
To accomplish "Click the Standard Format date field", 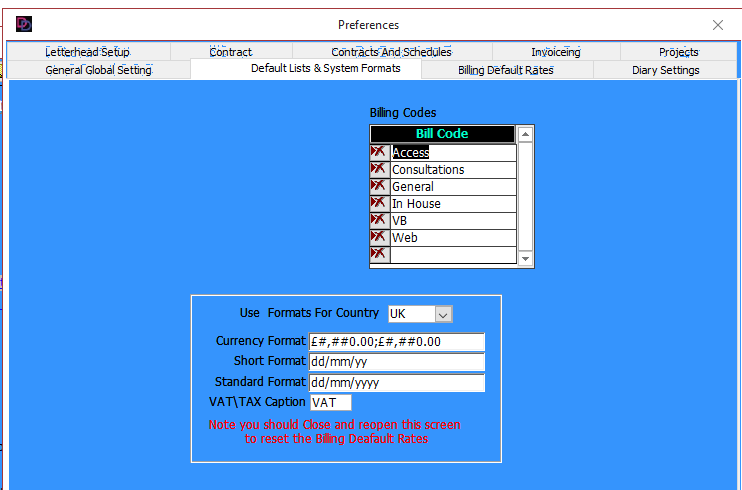I will pyautogui.click(x=397, y=383).
